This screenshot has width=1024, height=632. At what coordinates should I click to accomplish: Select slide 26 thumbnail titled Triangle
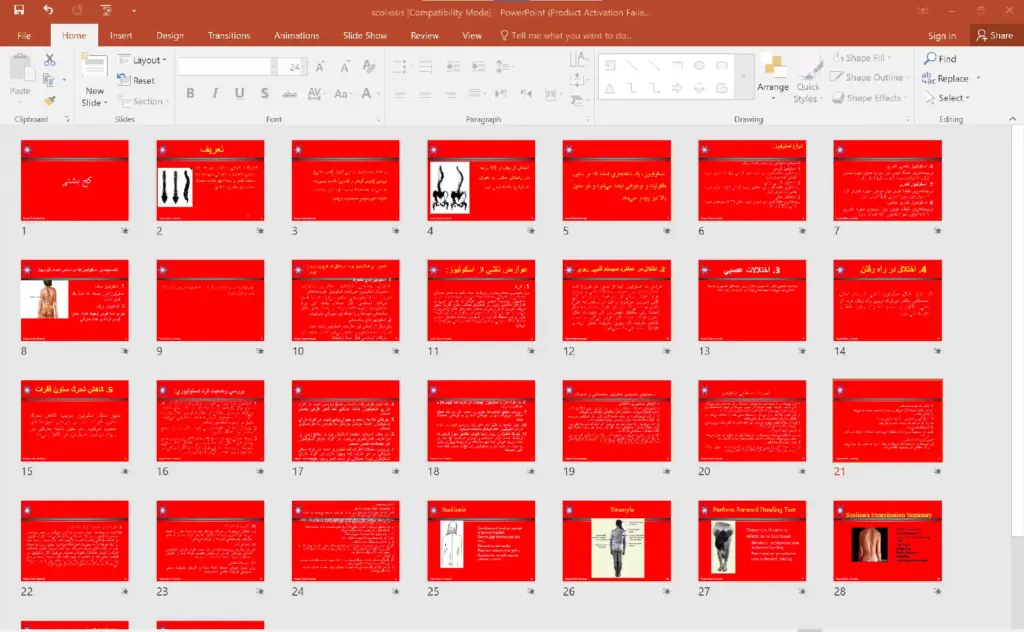click(616, 541)
